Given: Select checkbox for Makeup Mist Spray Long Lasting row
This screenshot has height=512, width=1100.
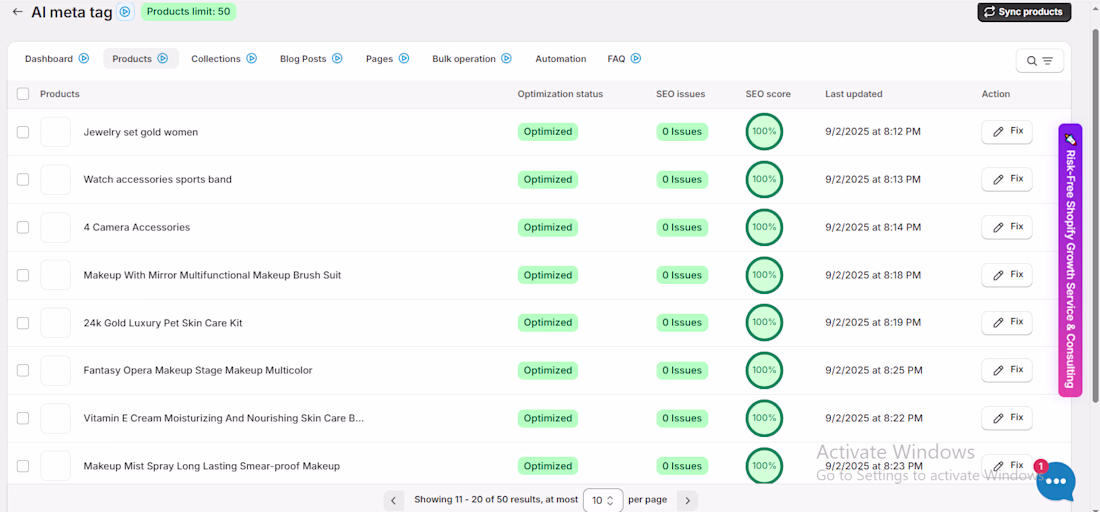Looking at the screenshot, I should click(23, 466).
